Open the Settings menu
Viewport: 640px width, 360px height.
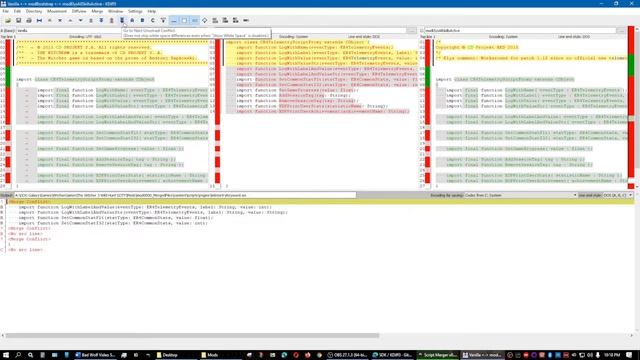coord(135,11)
